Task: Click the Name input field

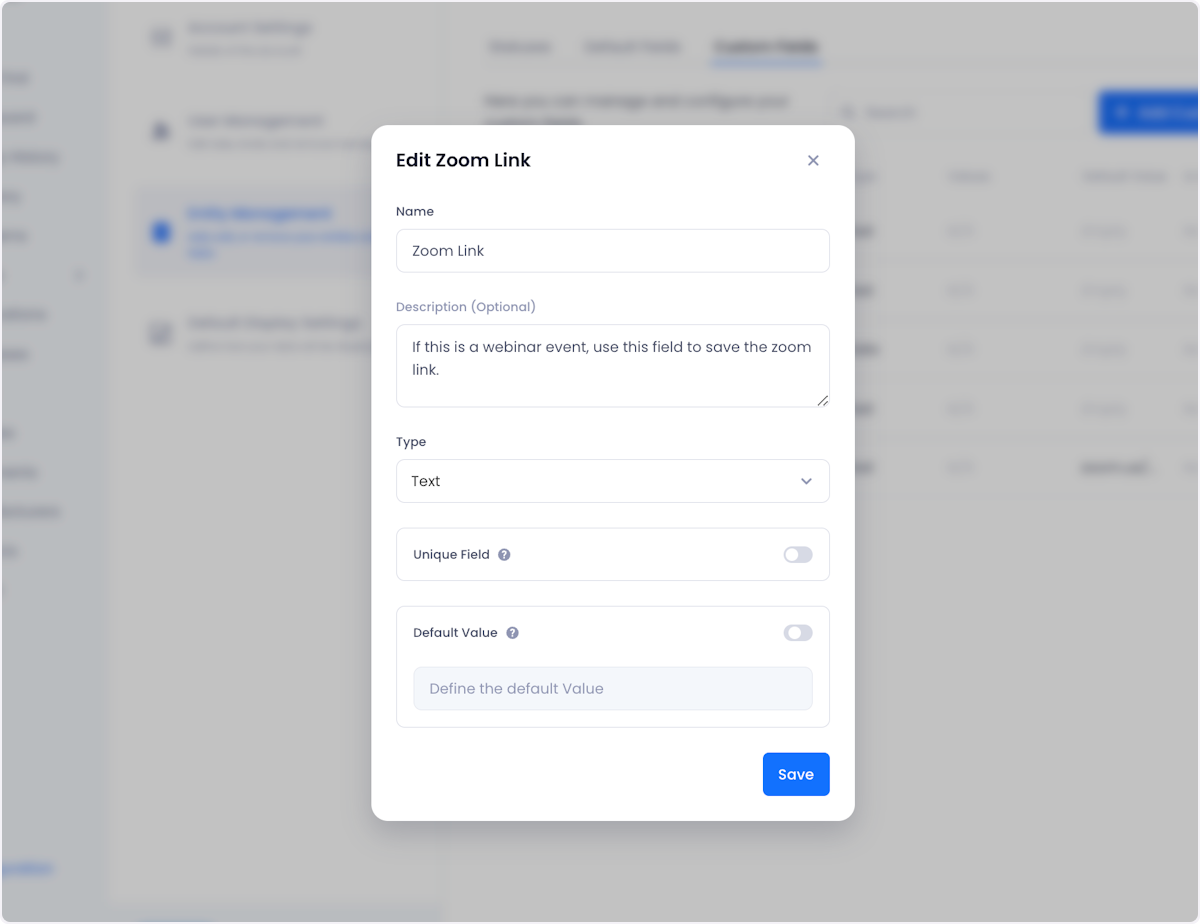Action: pos(613,251)
